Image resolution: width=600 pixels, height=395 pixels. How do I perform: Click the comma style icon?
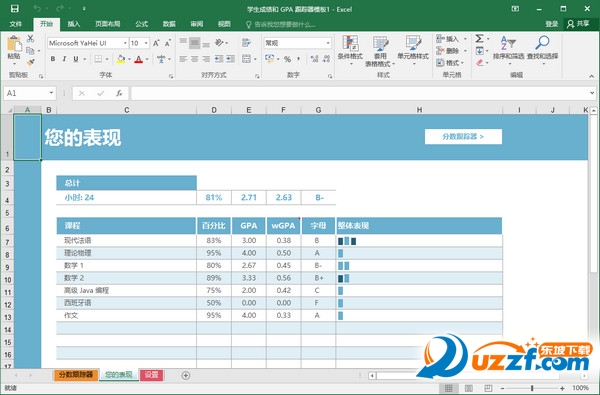tap(298, 59)
